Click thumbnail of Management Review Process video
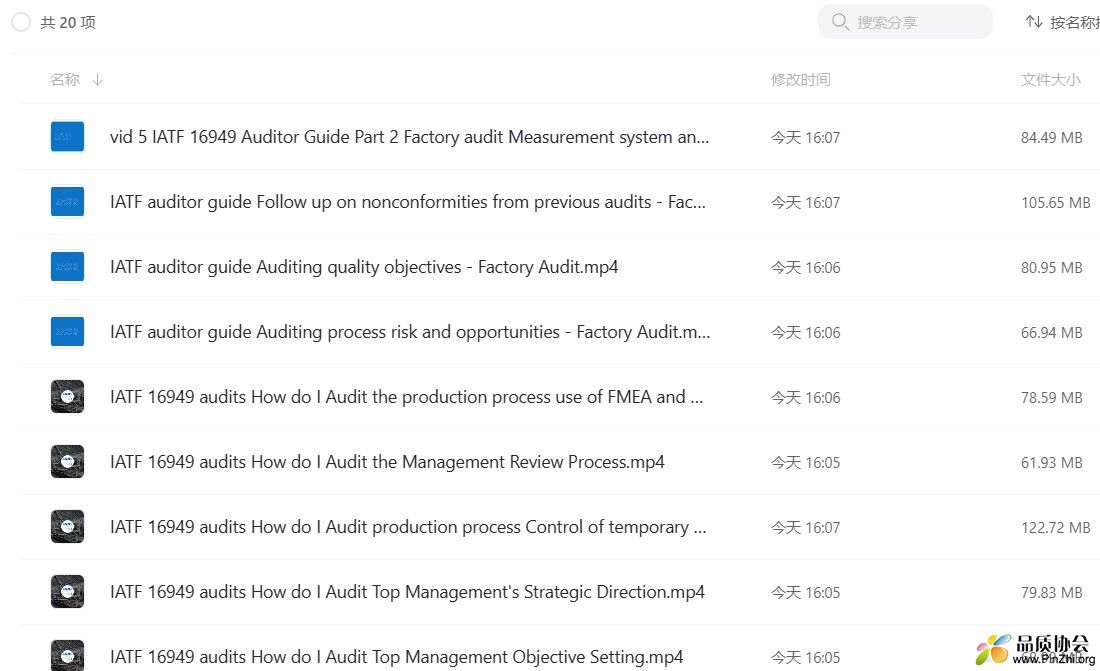Screen dimensions: 1100x671 pos(67,462)
